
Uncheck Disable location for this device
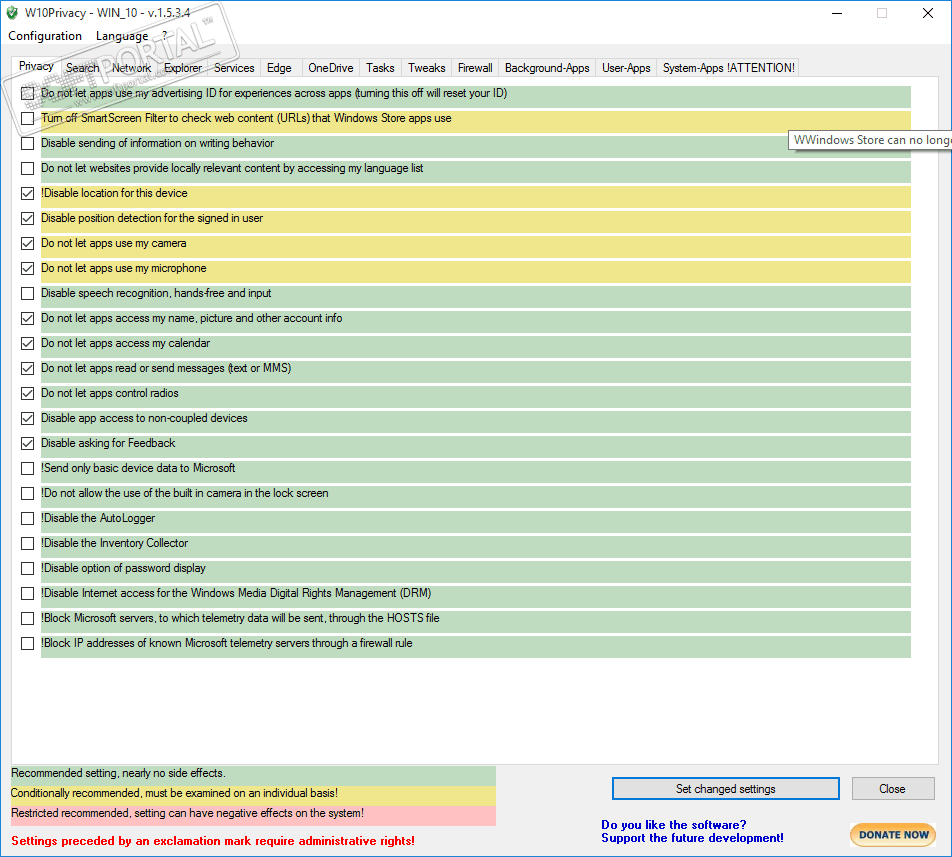(27, 194)
